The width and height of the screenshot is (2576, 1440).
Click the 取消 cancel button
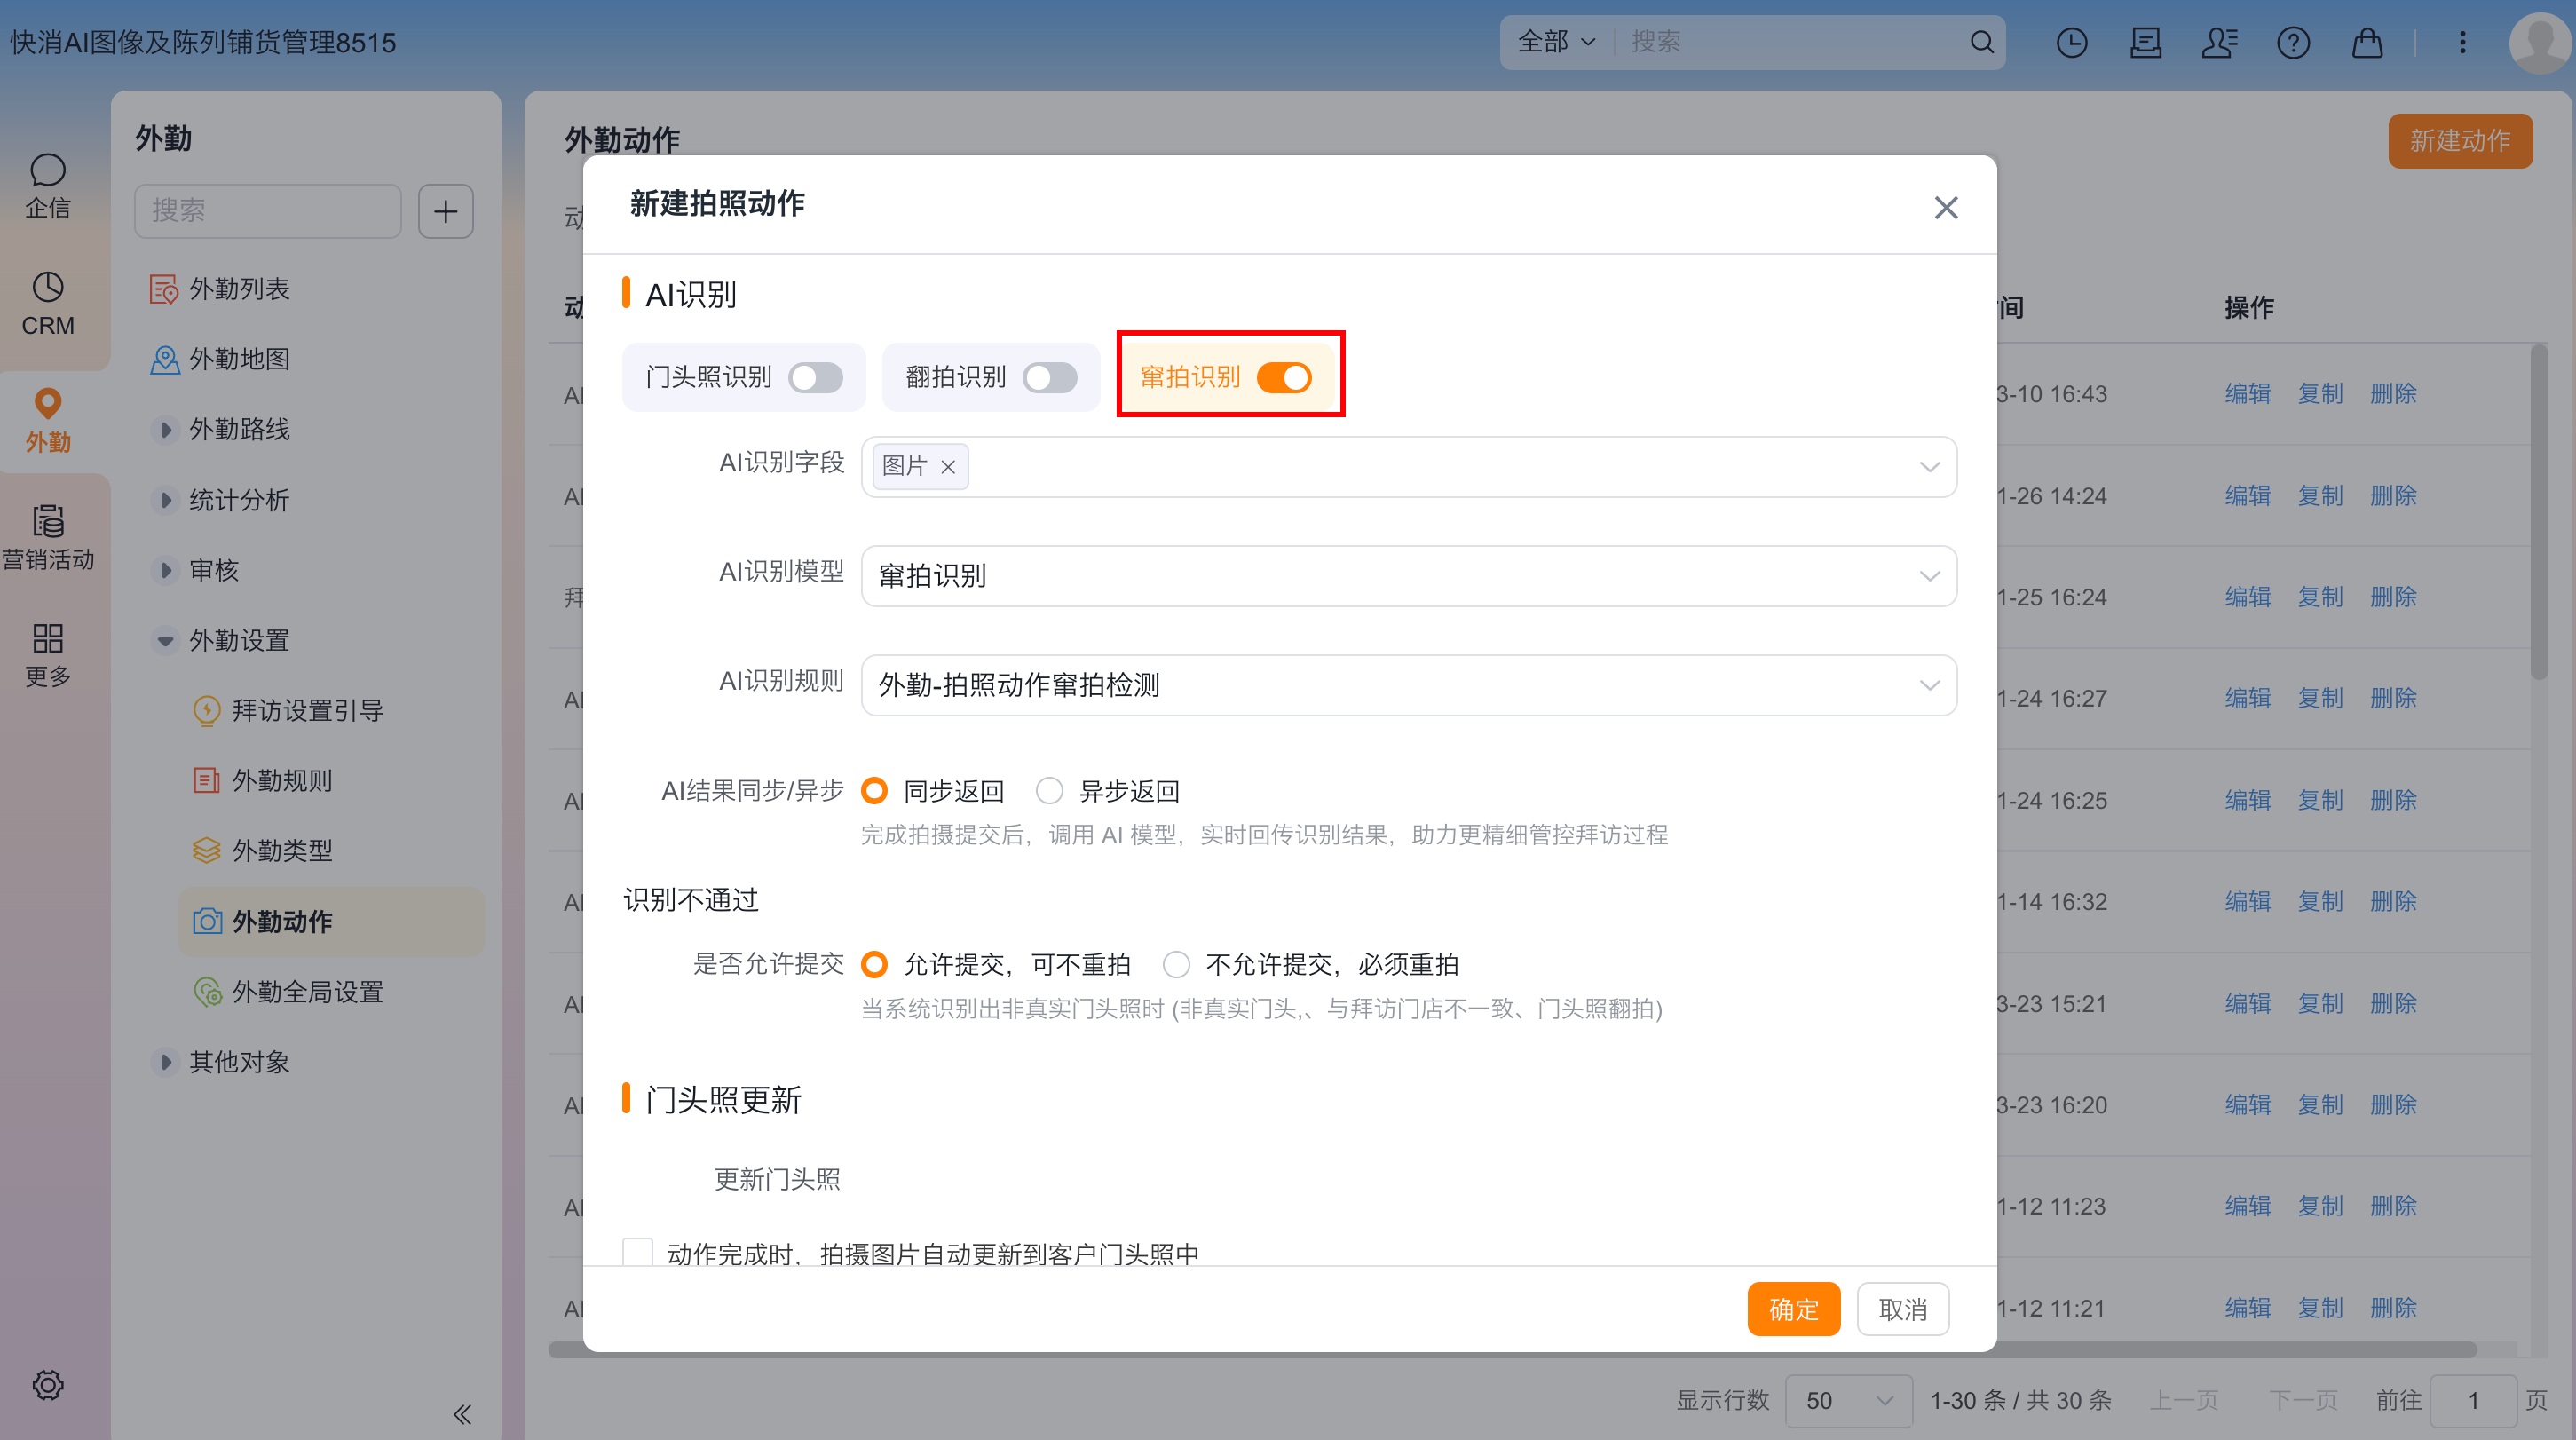pyautogui.click(x=1902, y=1308)
